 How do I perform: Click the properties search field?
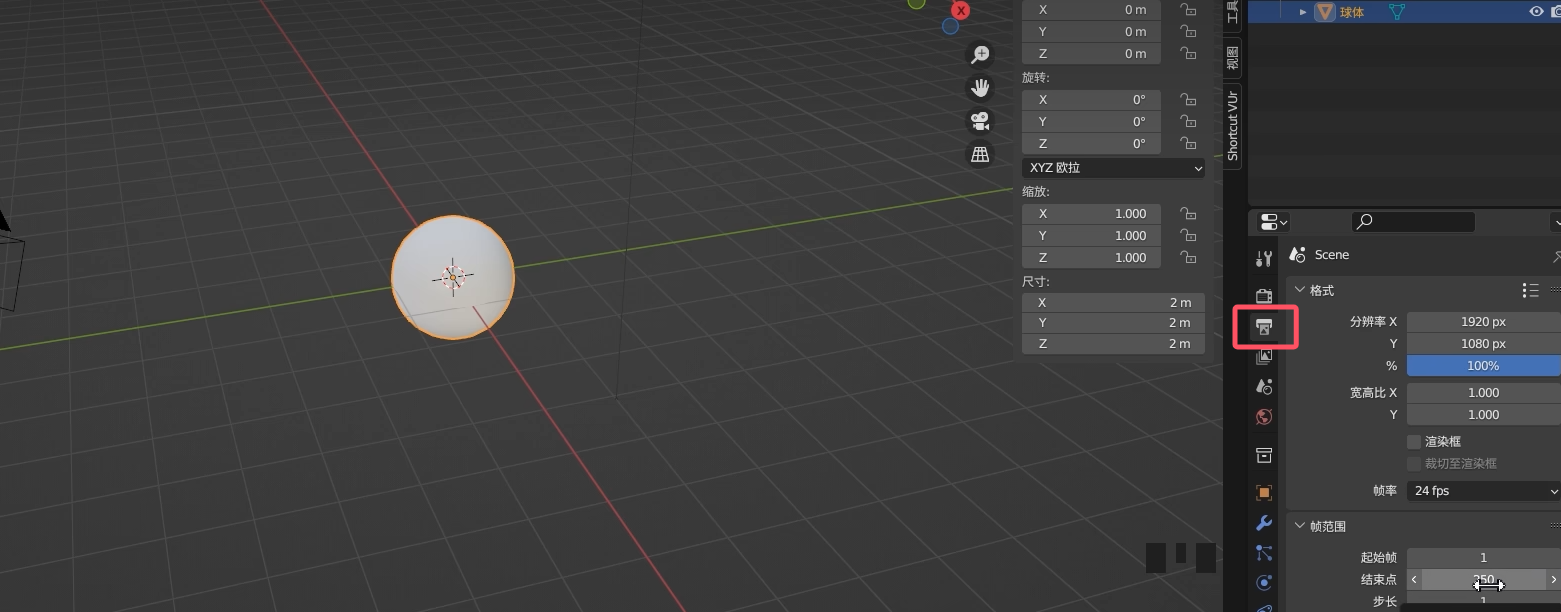[x=1414, y=222]
